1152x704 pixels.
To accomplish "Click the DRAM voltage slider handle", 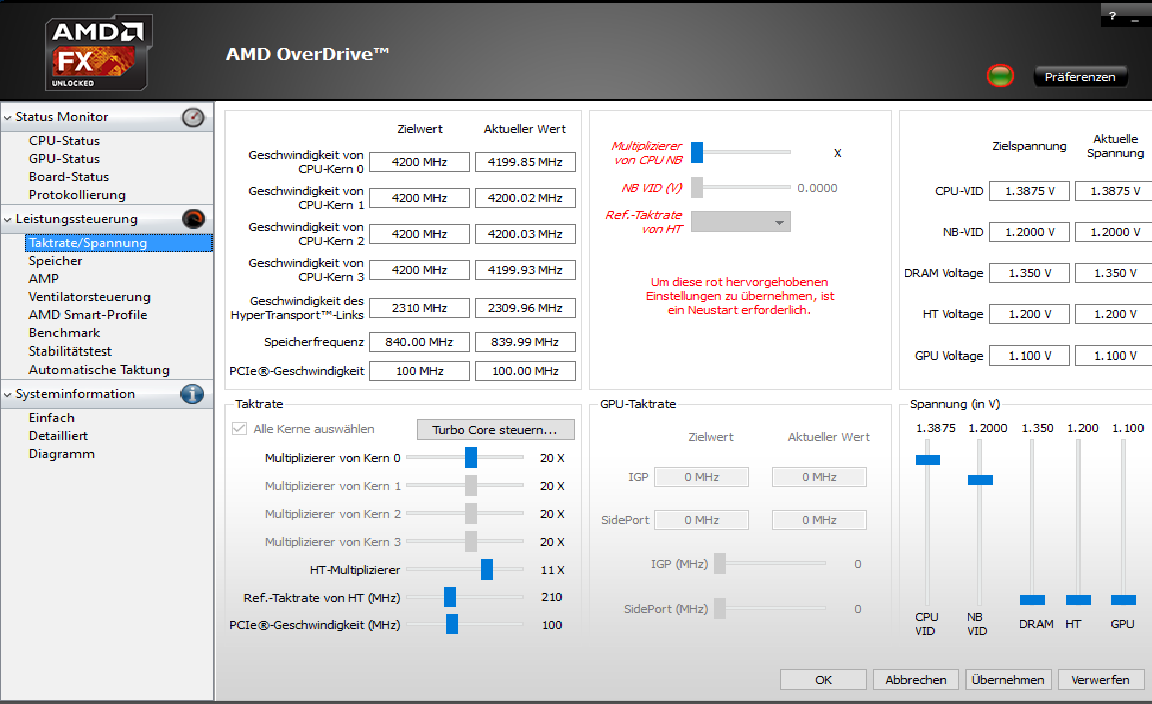I will (x=1032, y=600).
